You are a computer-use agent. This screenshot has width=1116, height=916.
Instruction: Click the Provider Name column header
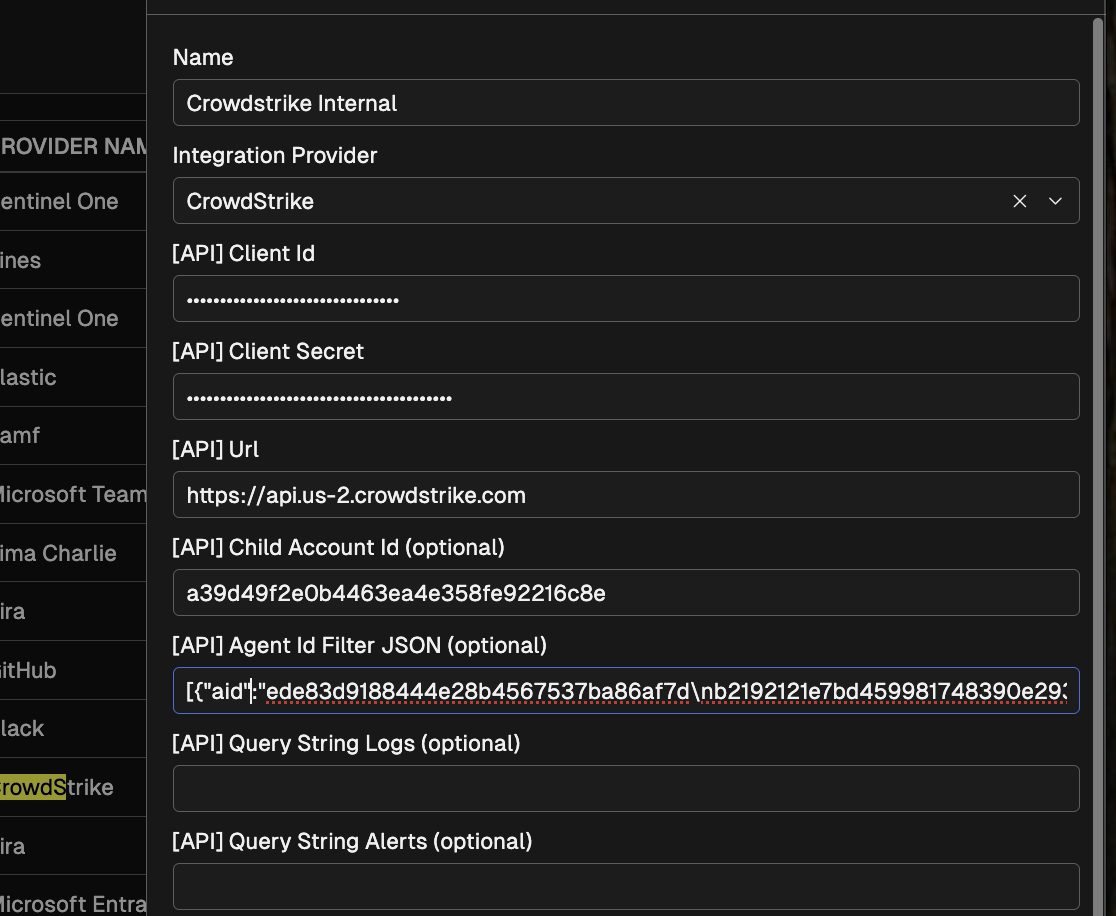[73, 146]
